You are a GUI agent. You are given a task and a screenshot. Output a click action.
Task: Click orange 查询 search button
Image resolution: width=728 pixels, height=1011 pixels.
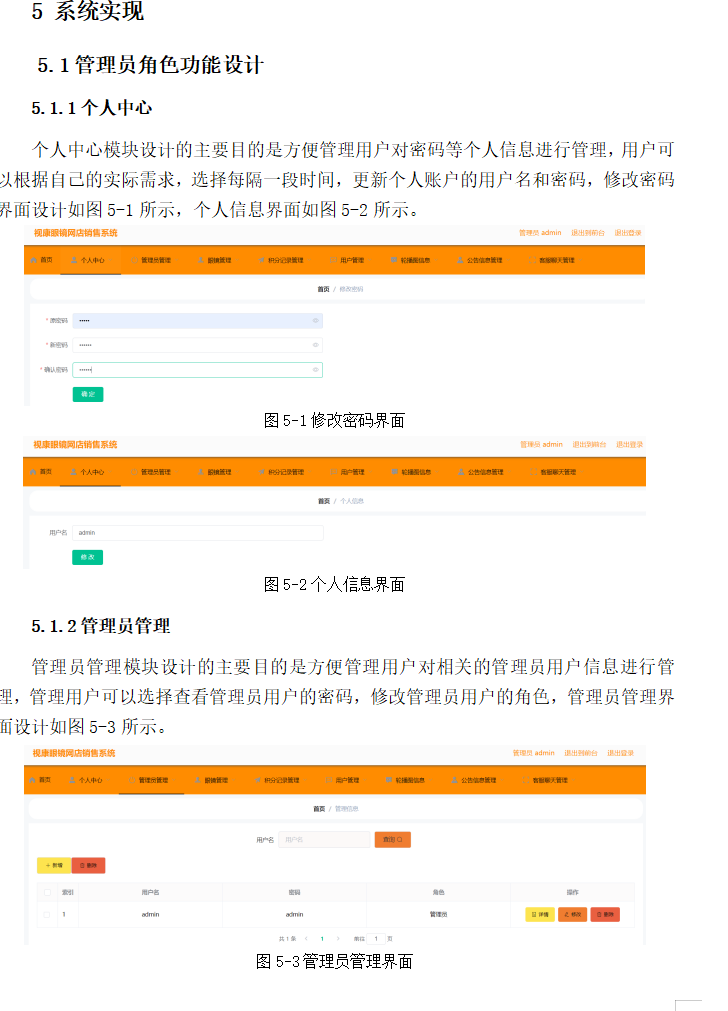393,840
